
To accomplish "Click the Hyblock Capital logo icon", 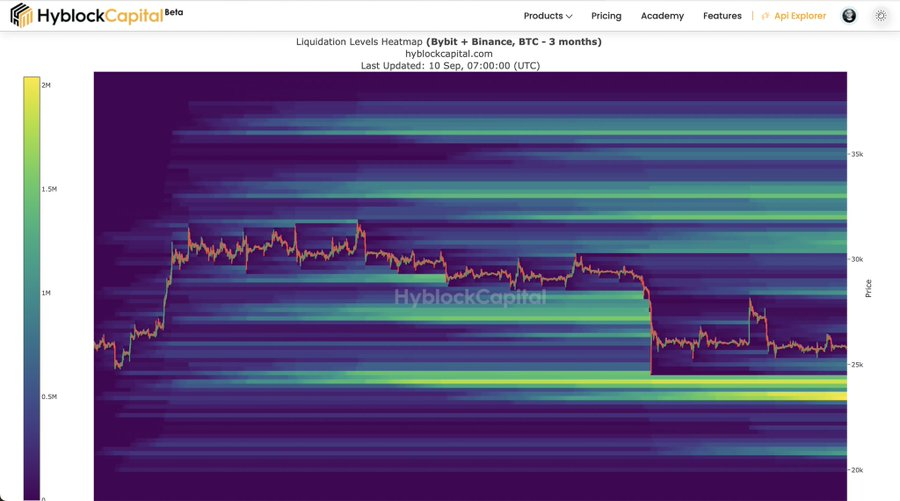I will (x=21, y=15).
